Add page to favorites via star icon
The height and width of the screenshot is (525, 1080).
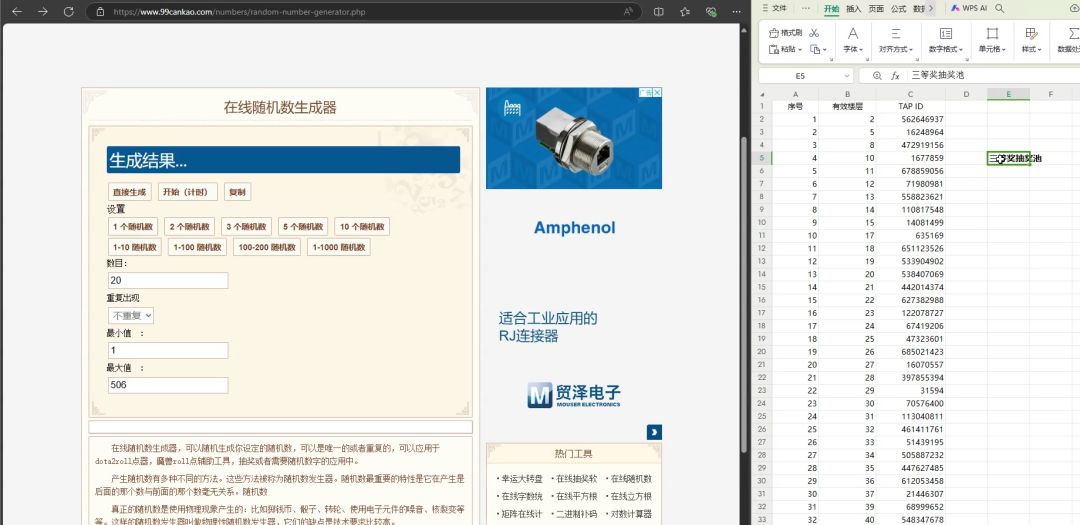coord(685,12)
